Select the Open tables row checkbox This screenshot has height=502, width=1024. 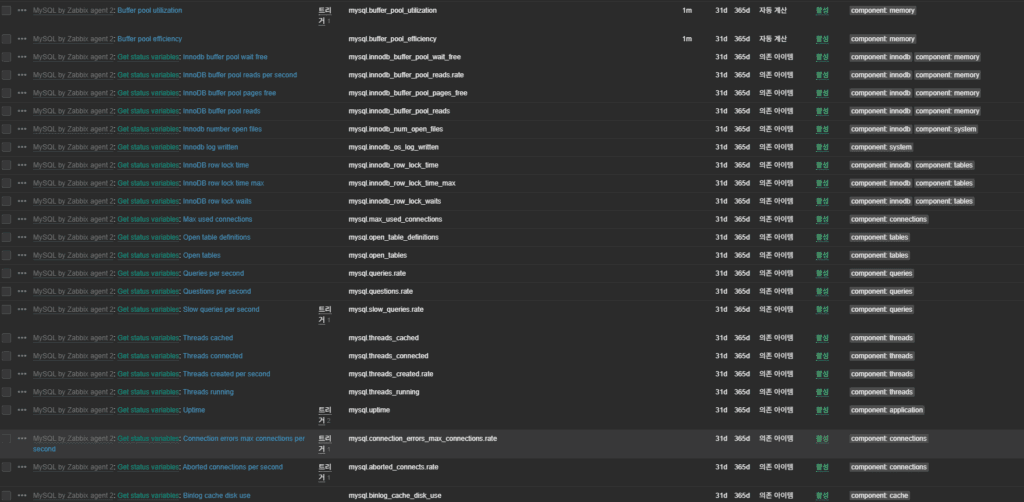point(6,255)
